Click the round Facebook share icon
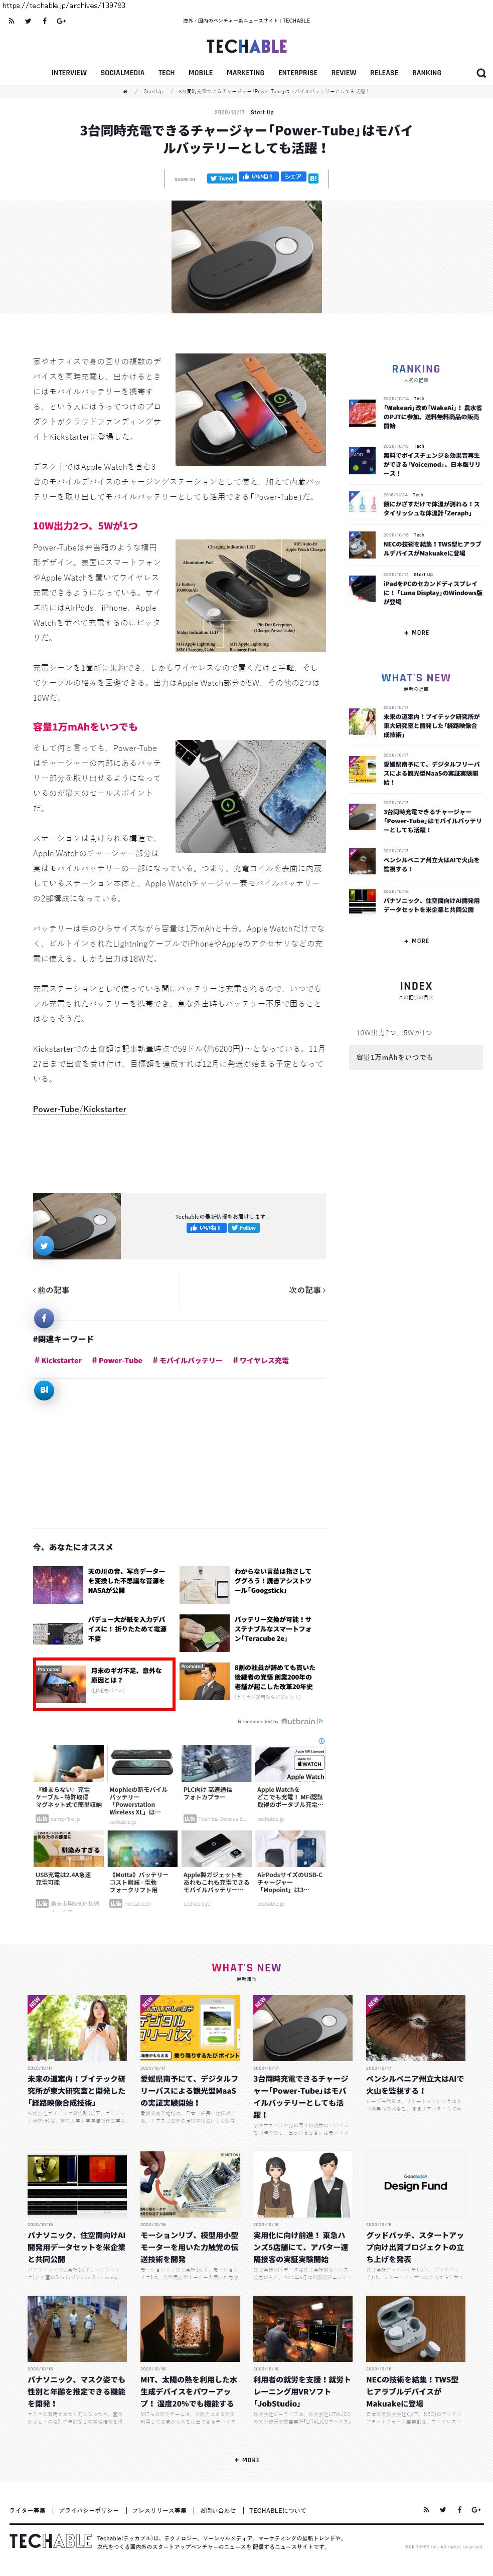This screenshot has width=493, height=2576. (44, 1317)
